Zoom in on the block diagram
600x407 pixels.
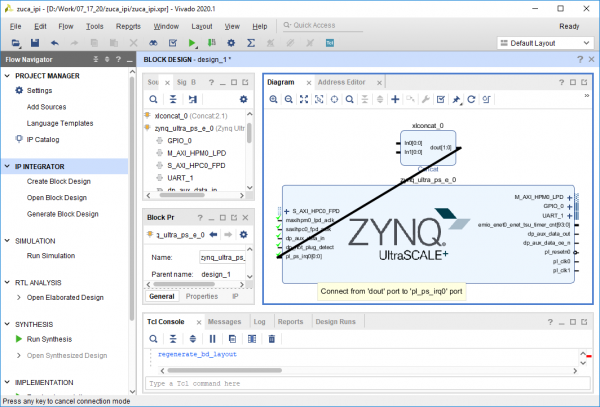(x=275, y=100)
